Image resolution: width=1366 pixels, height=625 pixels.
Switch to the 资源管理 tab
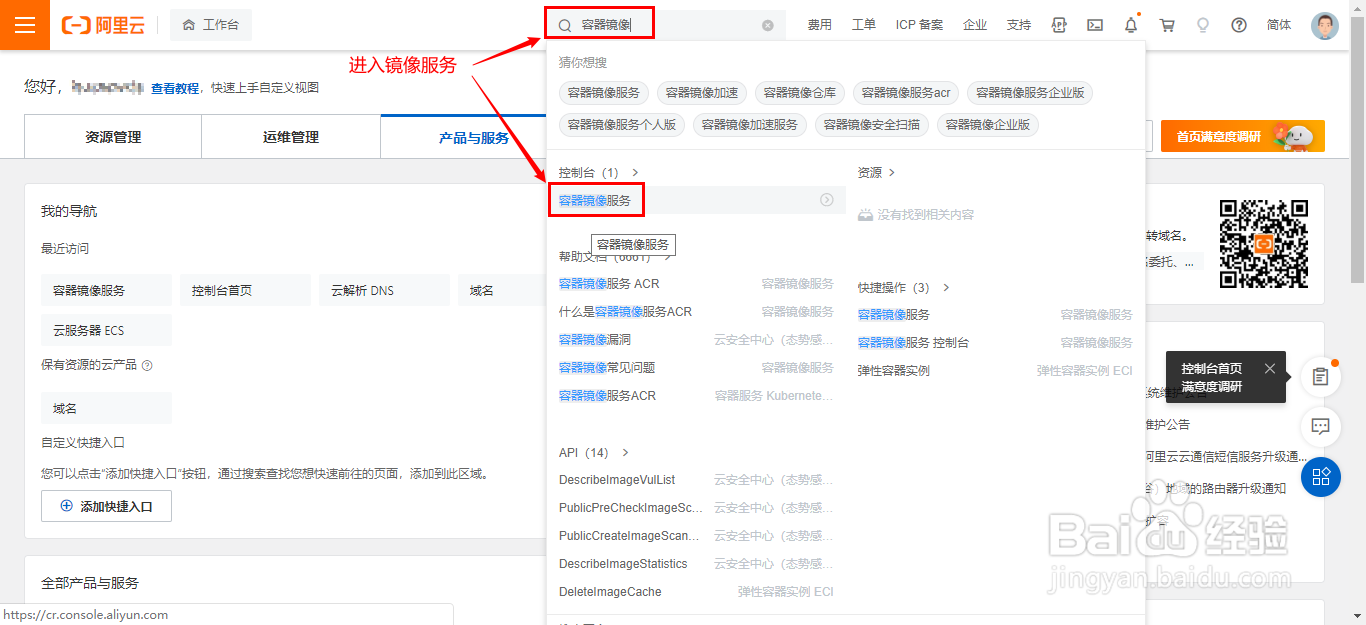click(113, 137)
